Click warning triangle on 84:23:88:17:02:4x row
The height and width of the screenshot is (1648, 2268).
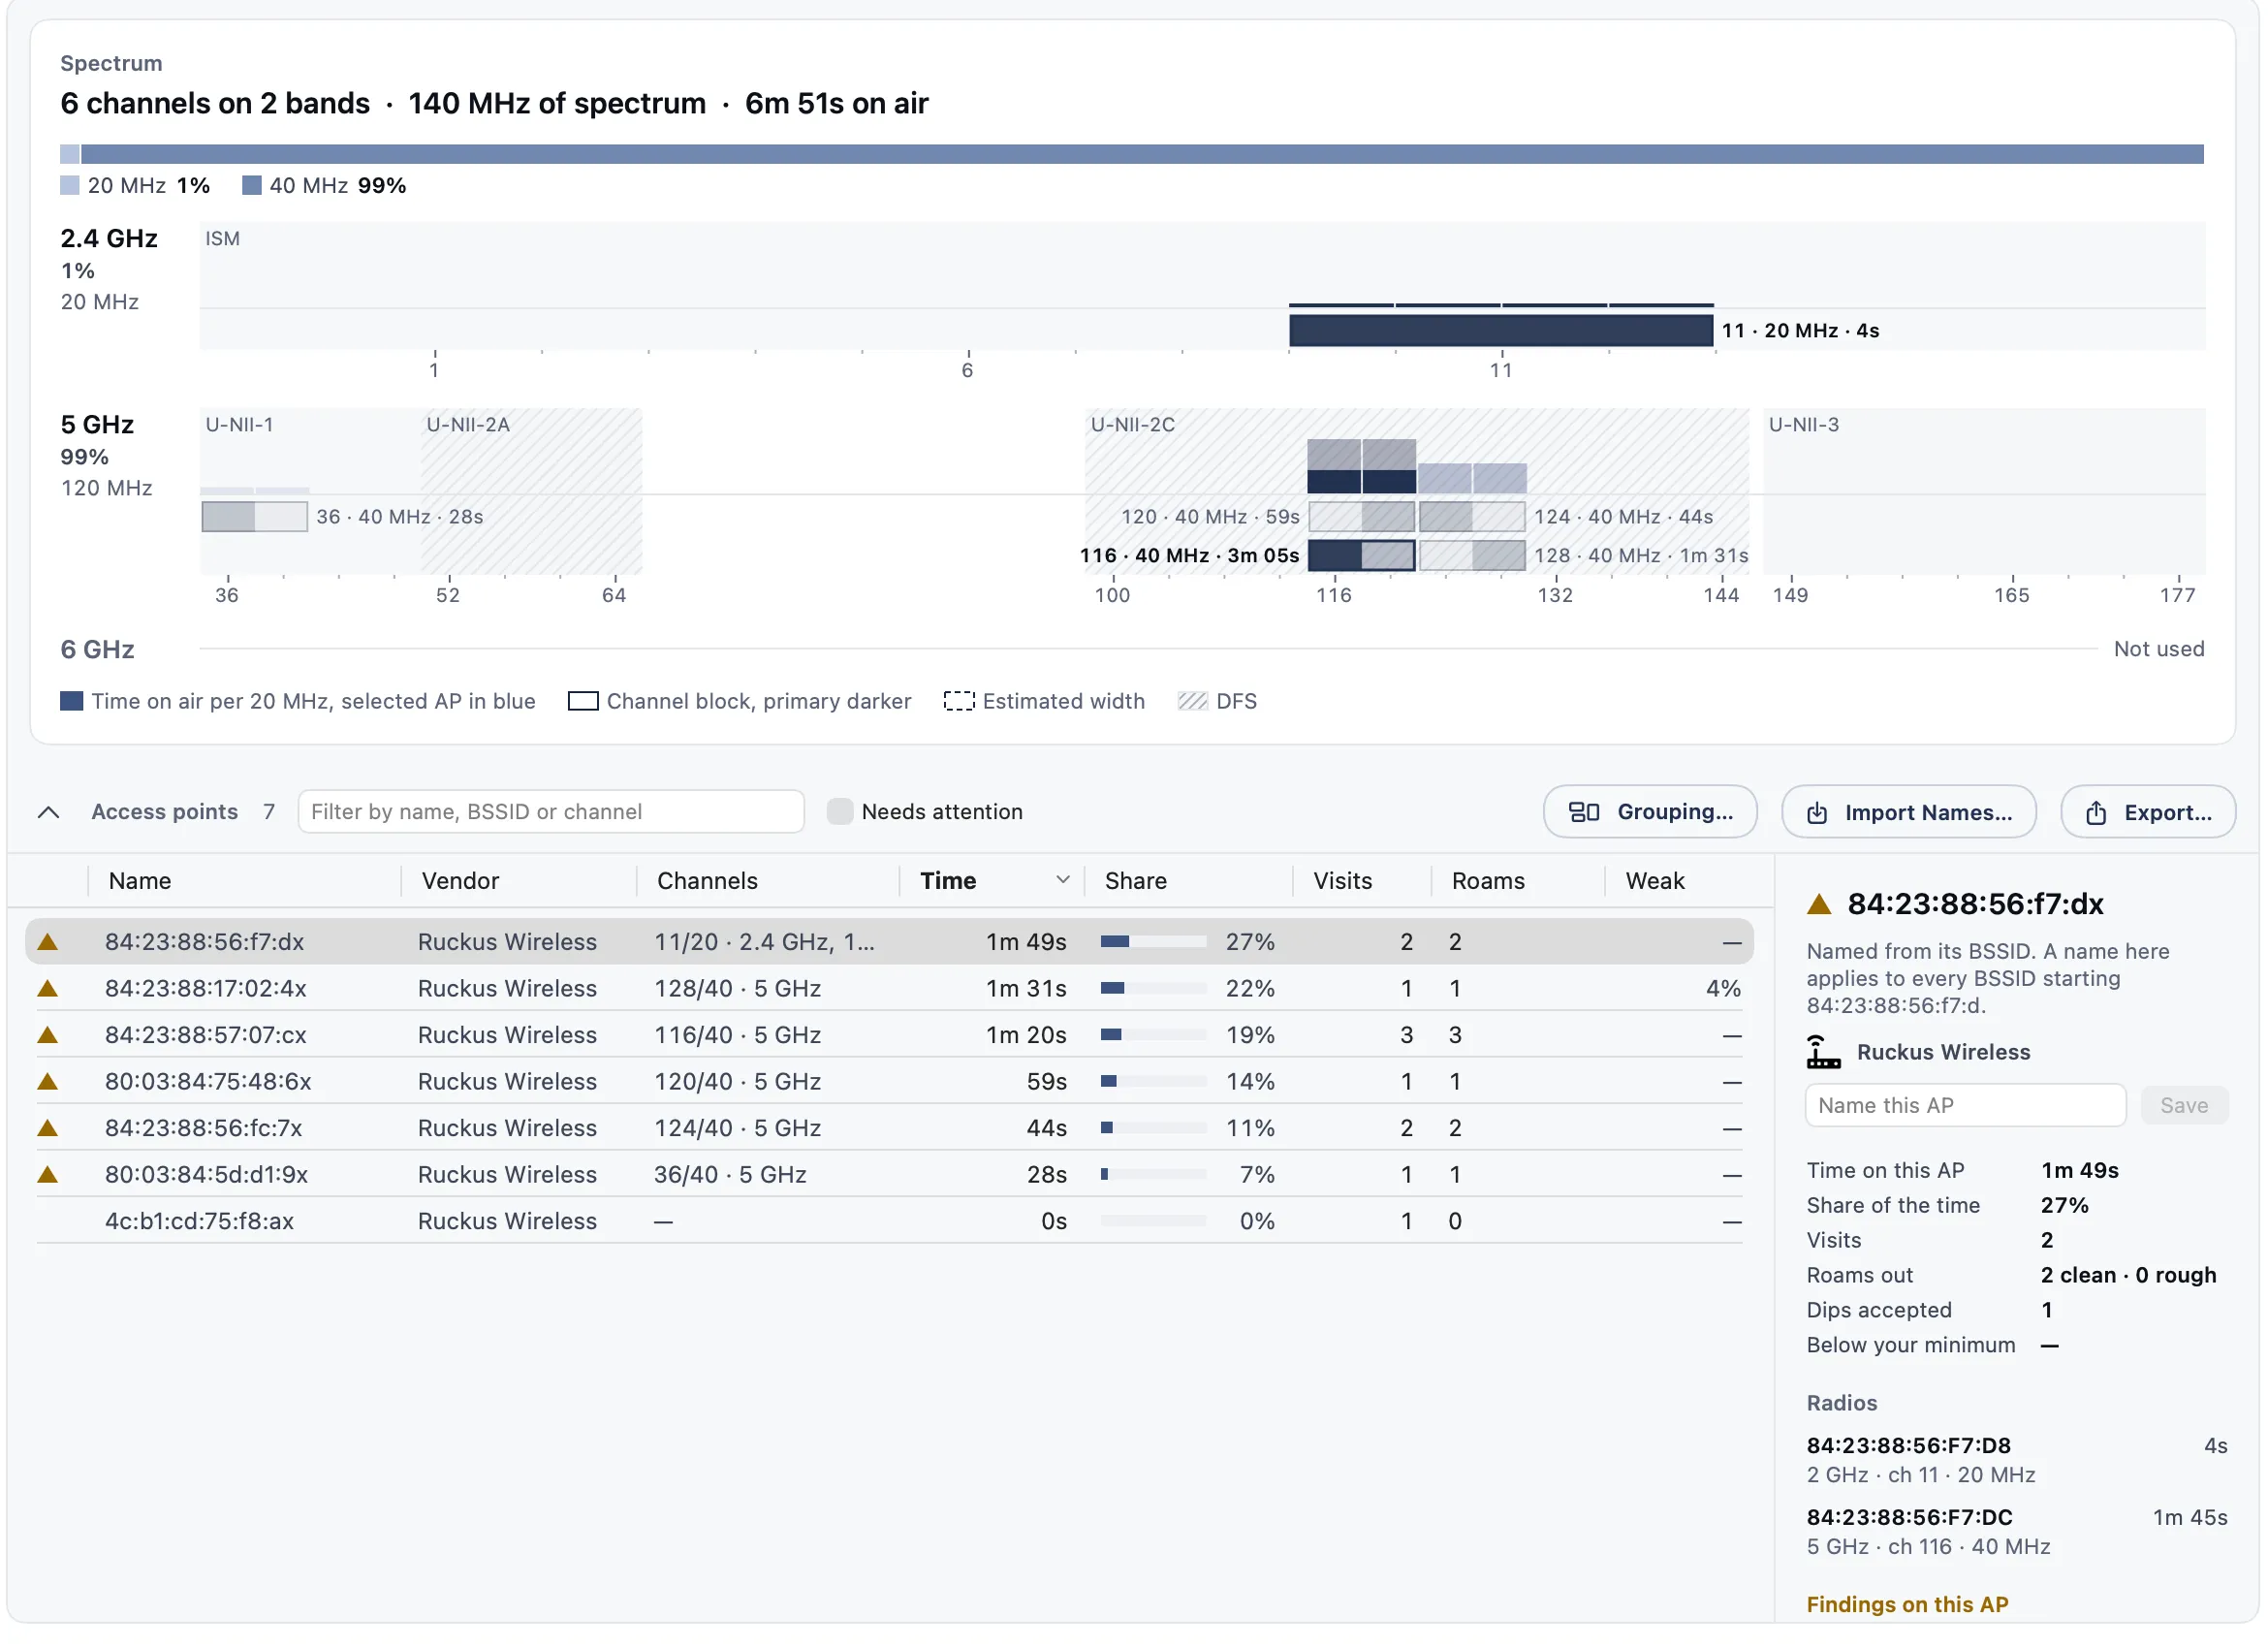tap(47, 989)
